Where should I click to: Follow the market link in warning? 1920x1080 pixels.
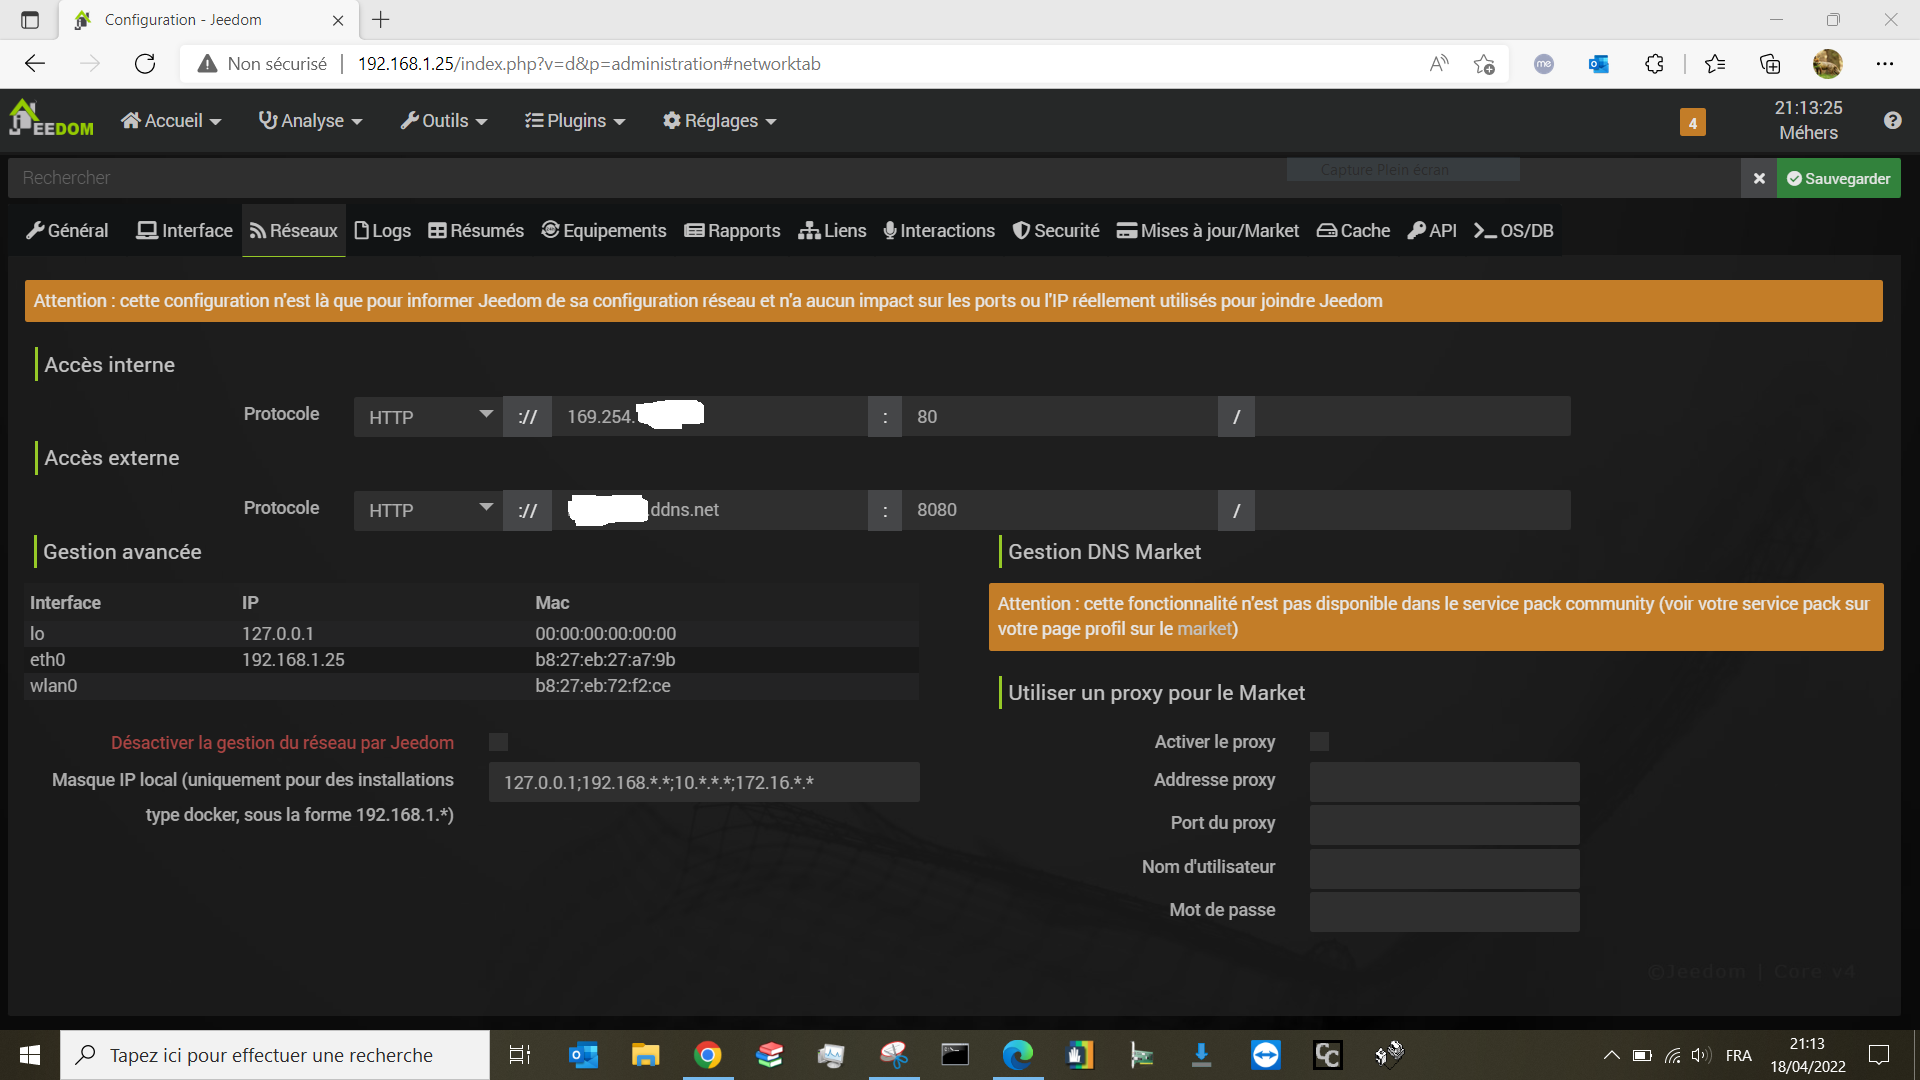pos(1204,629)
